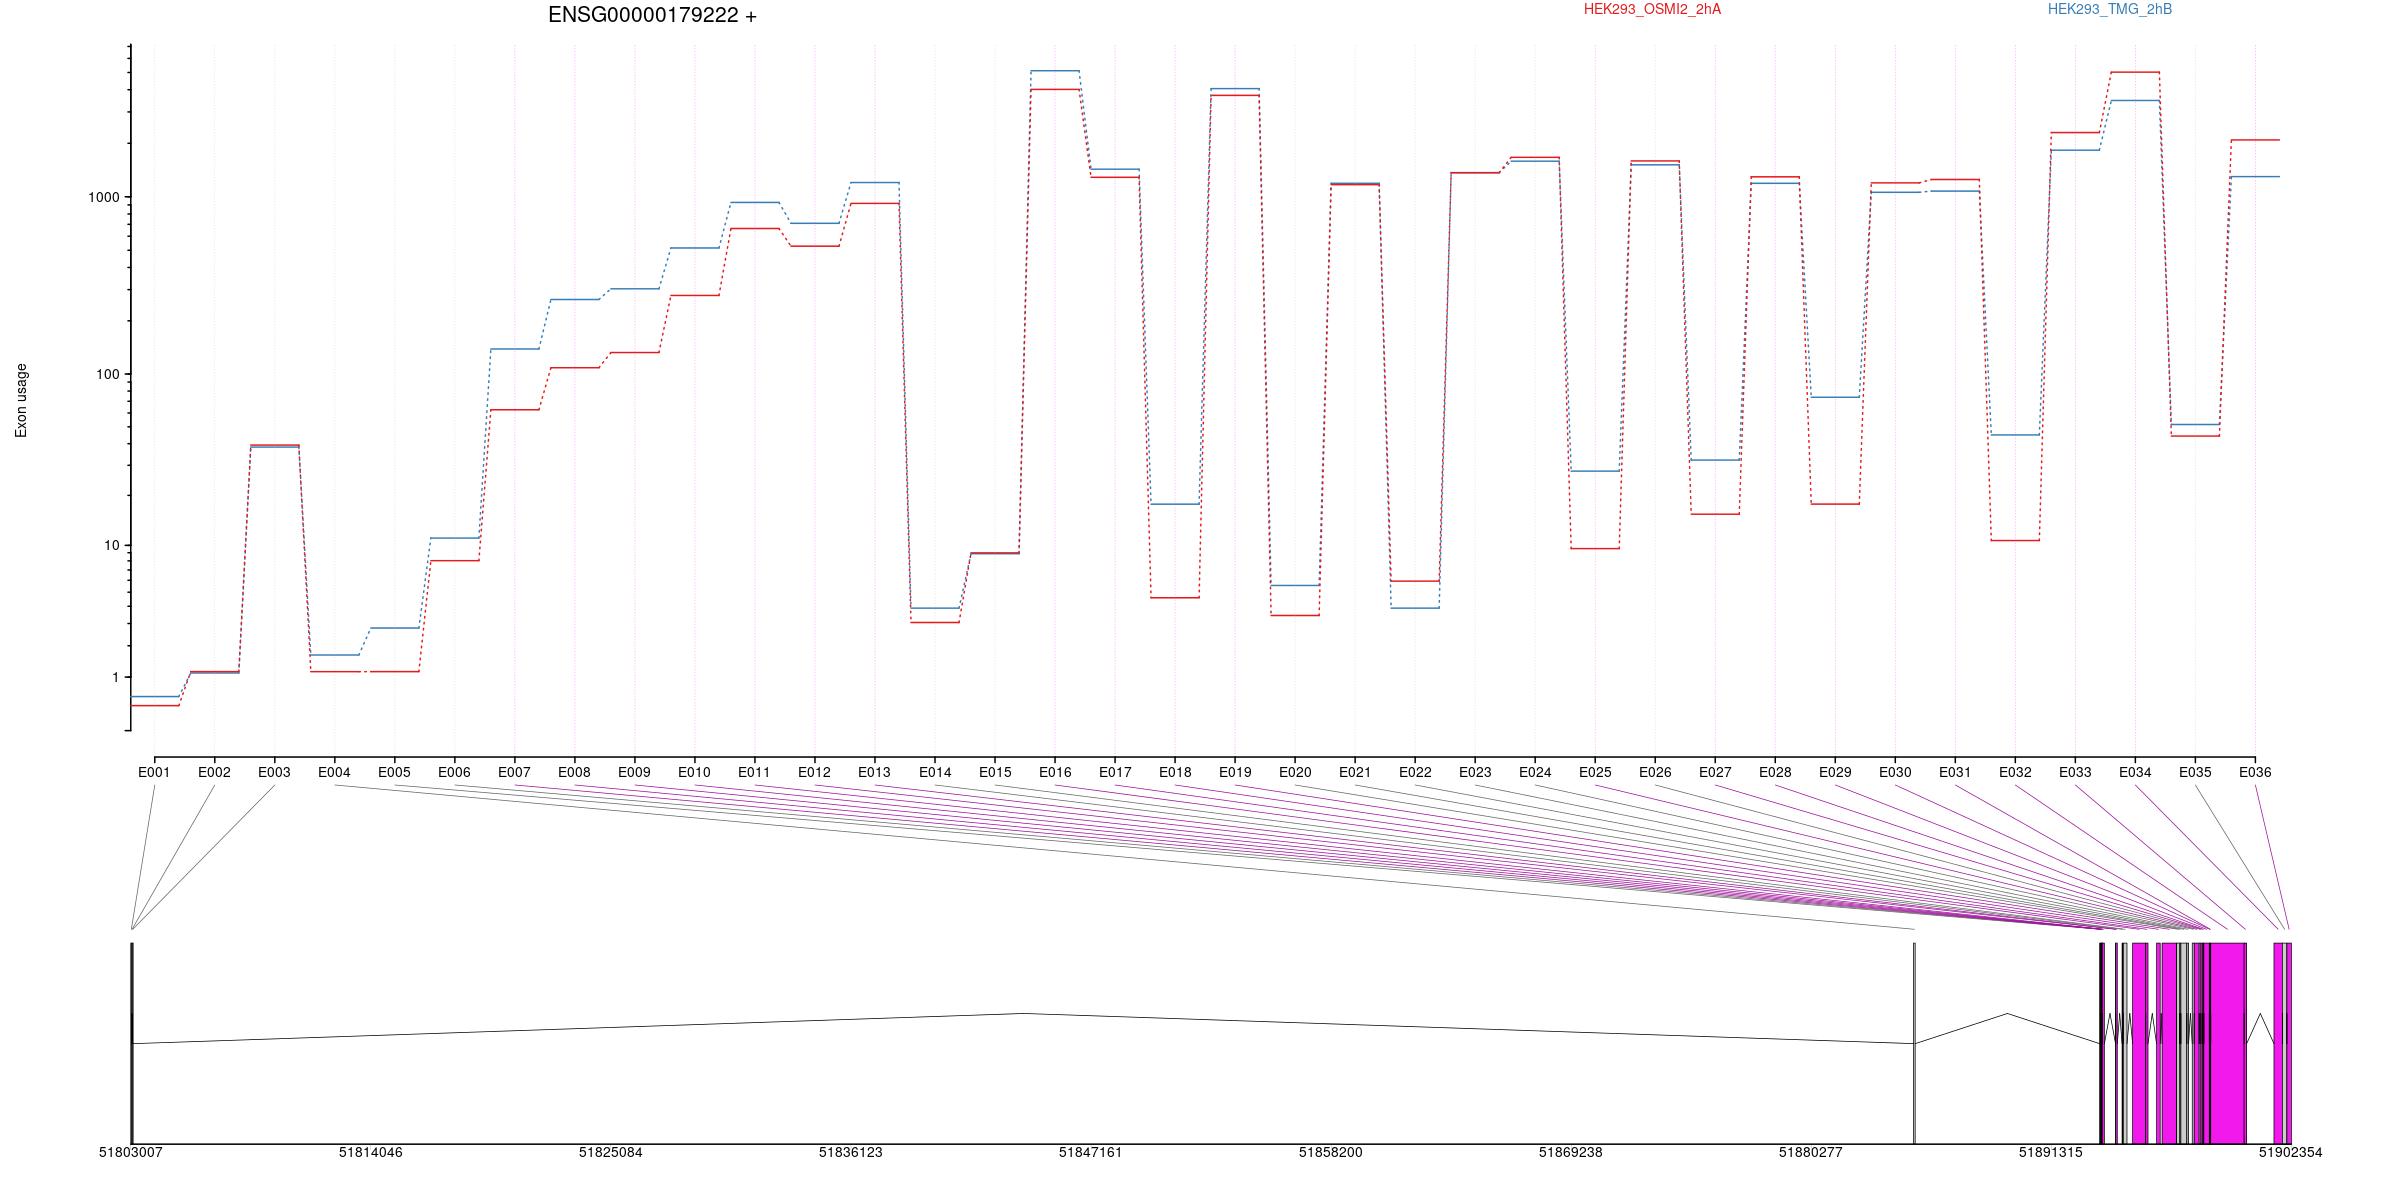The width and height of the screenshot is (2400, 1200).
Task: Click genomic coordinate 51891315
Action: point(2051,1152)
